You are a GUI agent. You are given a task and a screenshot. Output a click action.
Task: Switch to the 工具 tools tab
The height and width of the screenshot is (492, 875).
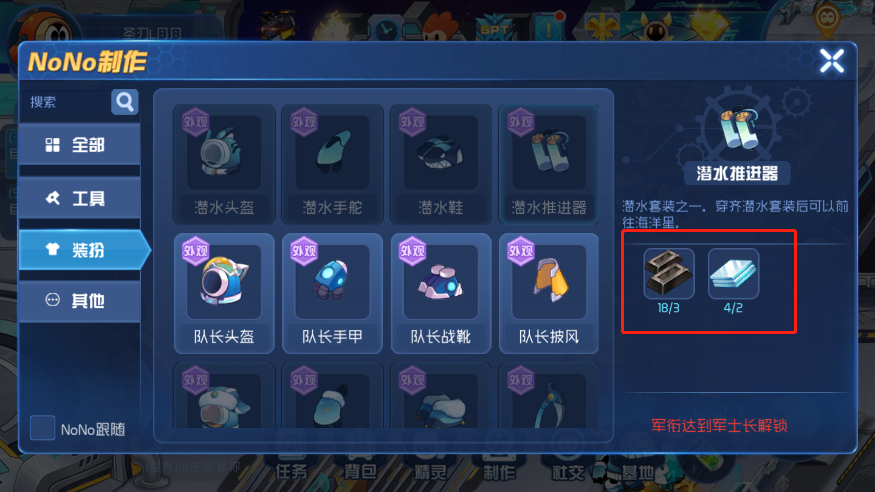point(80,198)
